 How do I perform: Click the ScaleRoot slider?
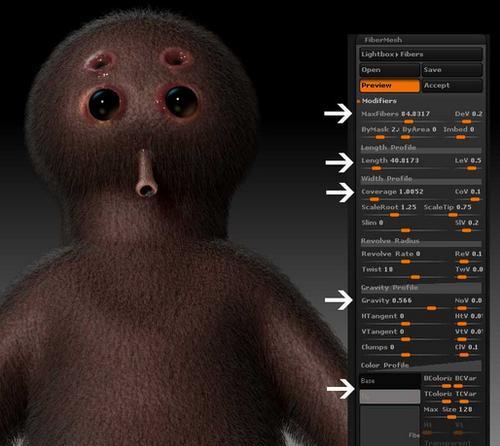(389, 210)
